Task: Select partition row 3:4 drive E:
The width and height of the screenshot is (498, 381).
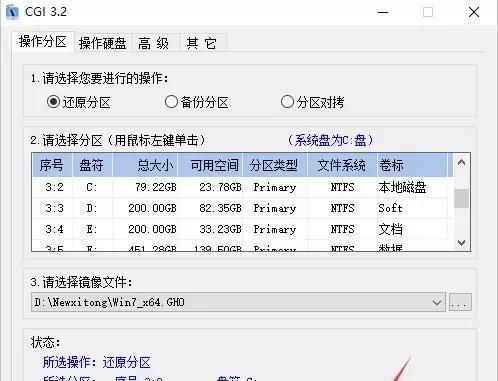Action: pyautogui.click(x=243, y=229)
